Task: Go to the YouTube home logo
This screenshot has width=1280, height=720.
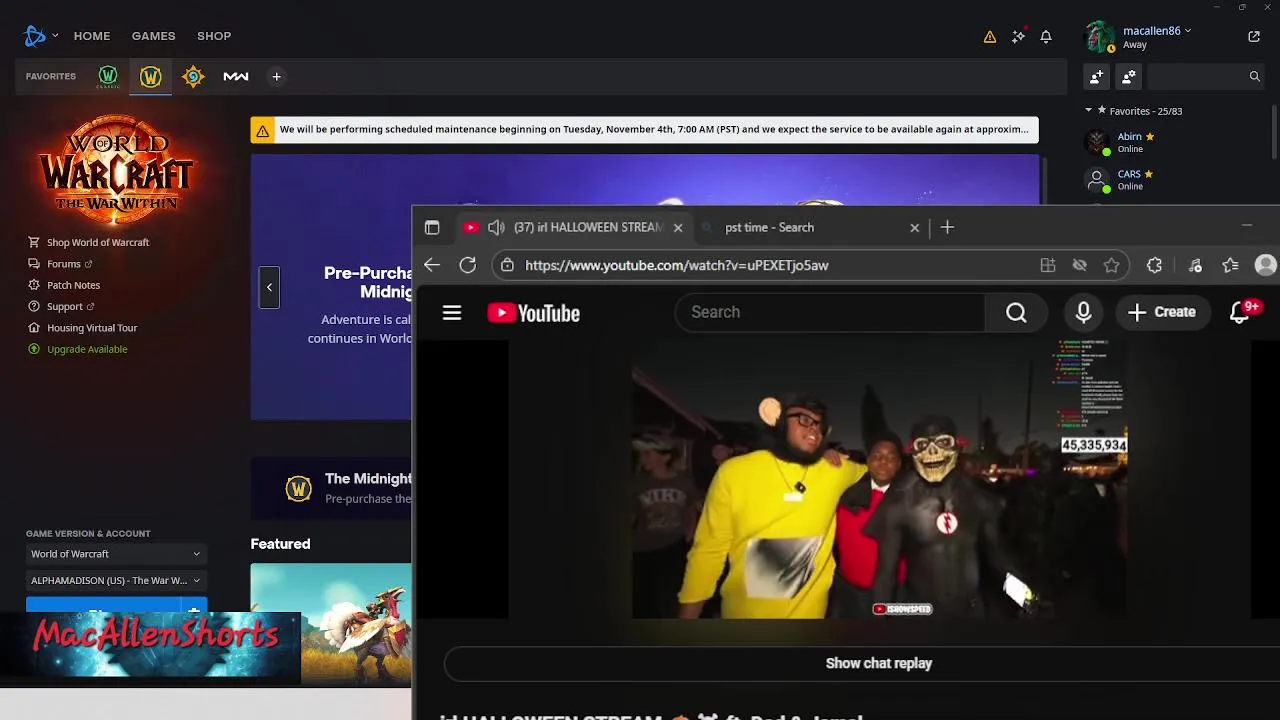Action: pos(534,313)
